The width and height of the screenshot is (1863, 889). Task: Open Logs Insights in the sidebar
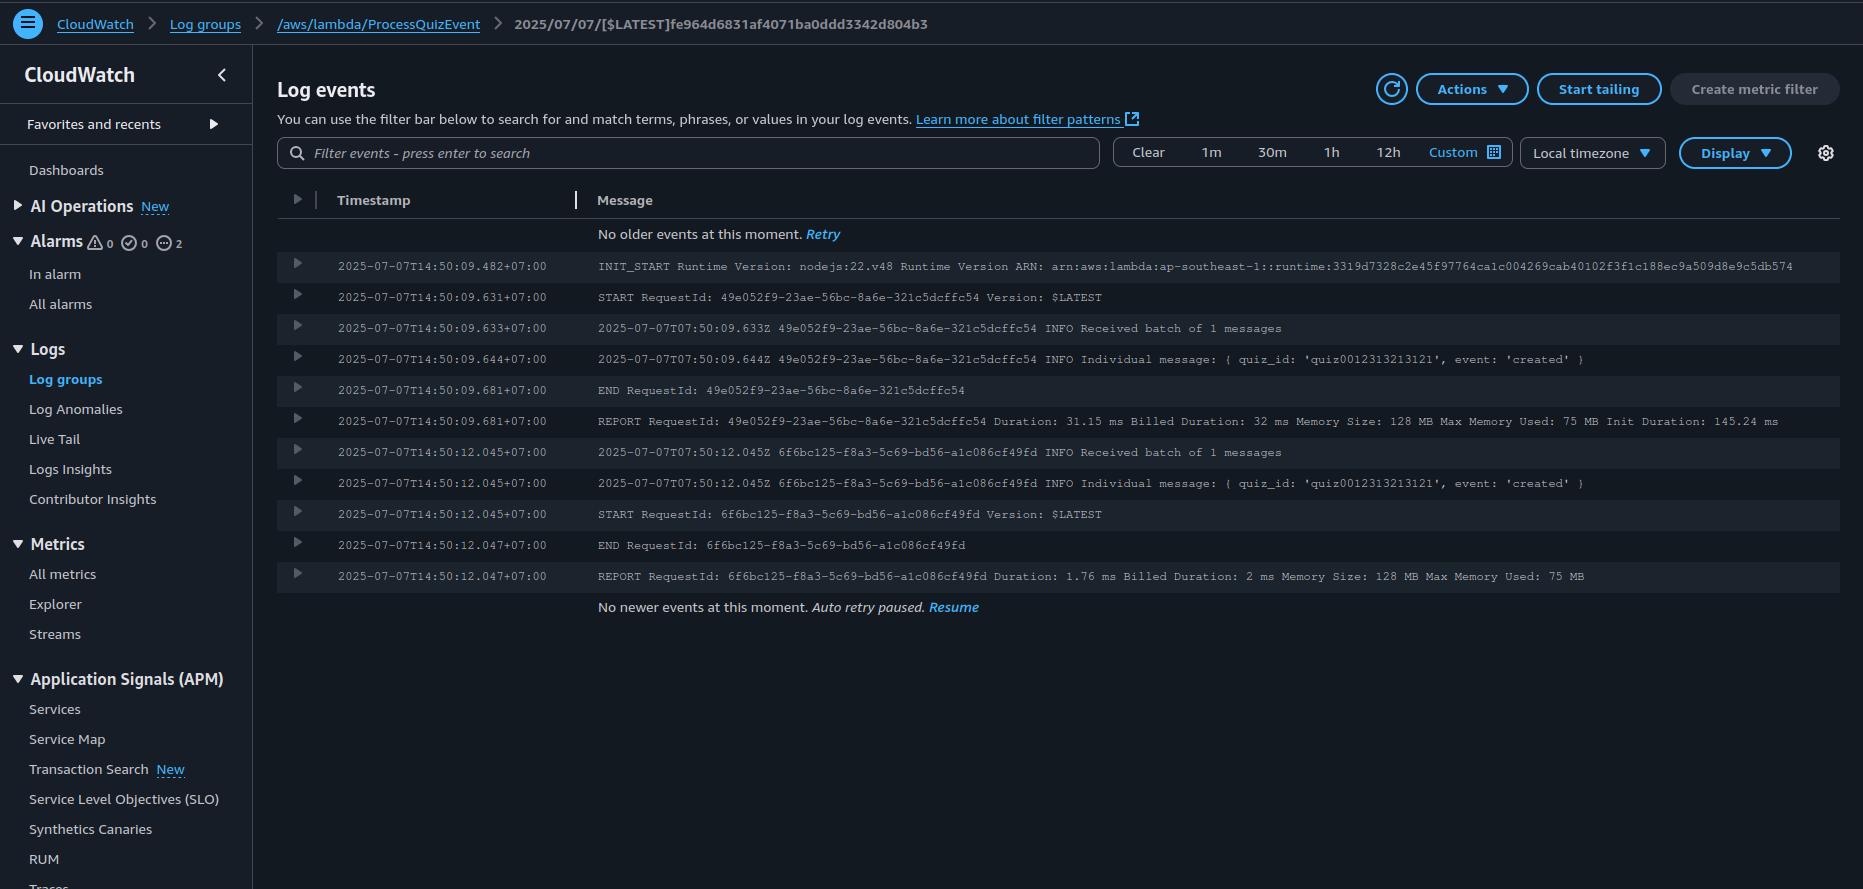point(70,469)
